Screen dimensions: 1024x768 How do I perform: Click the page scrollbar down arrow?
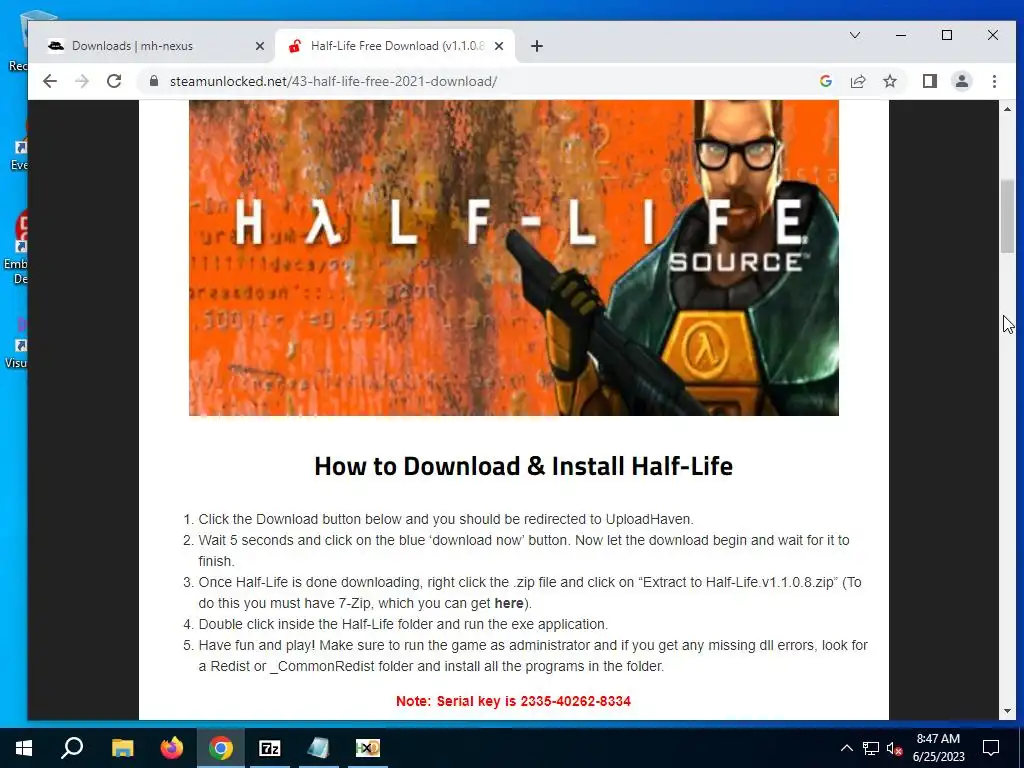pyautogui.click(x=1007, y=711)
